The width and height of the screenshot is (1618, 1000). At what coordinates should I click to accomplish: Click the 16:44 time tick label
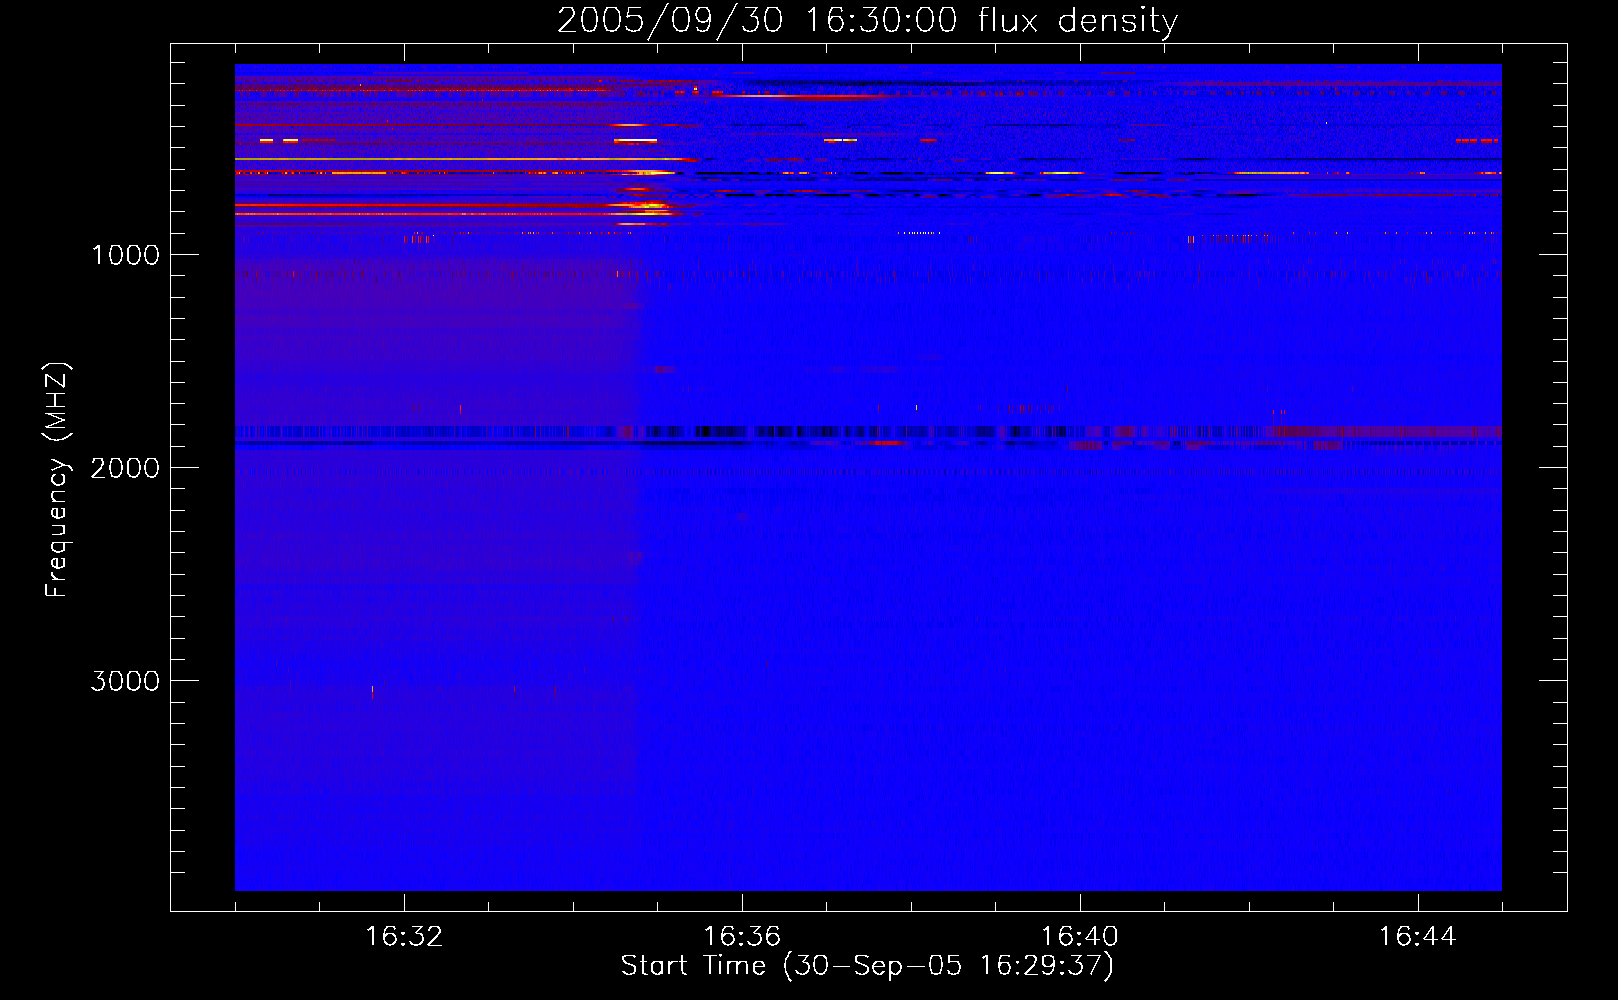coord(1418,937)
